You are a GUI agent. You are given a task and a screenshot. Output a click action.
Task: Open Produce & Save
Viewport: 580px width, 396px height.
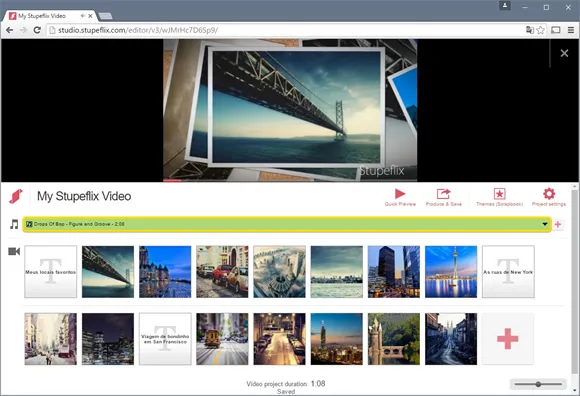tap(443, 197)
